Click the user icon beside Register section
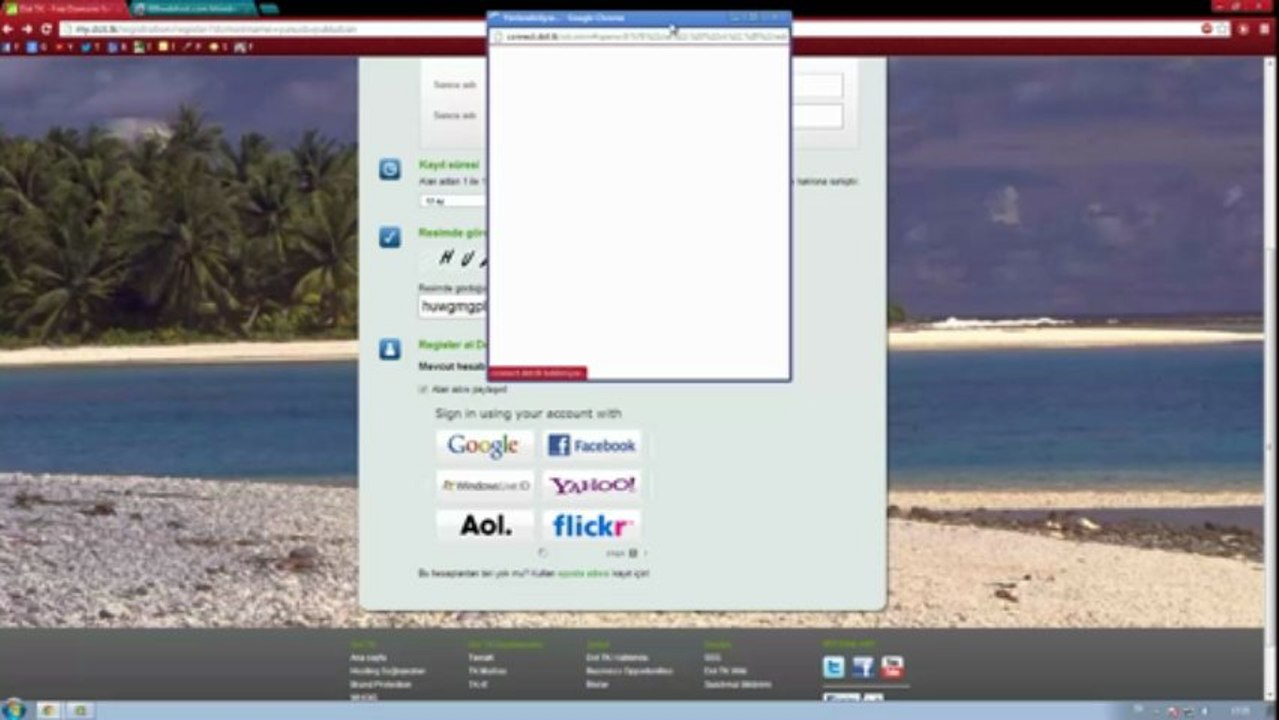The height and width of the screenshot is (720, 1279). pyautogui.click(x=390, y=349)
